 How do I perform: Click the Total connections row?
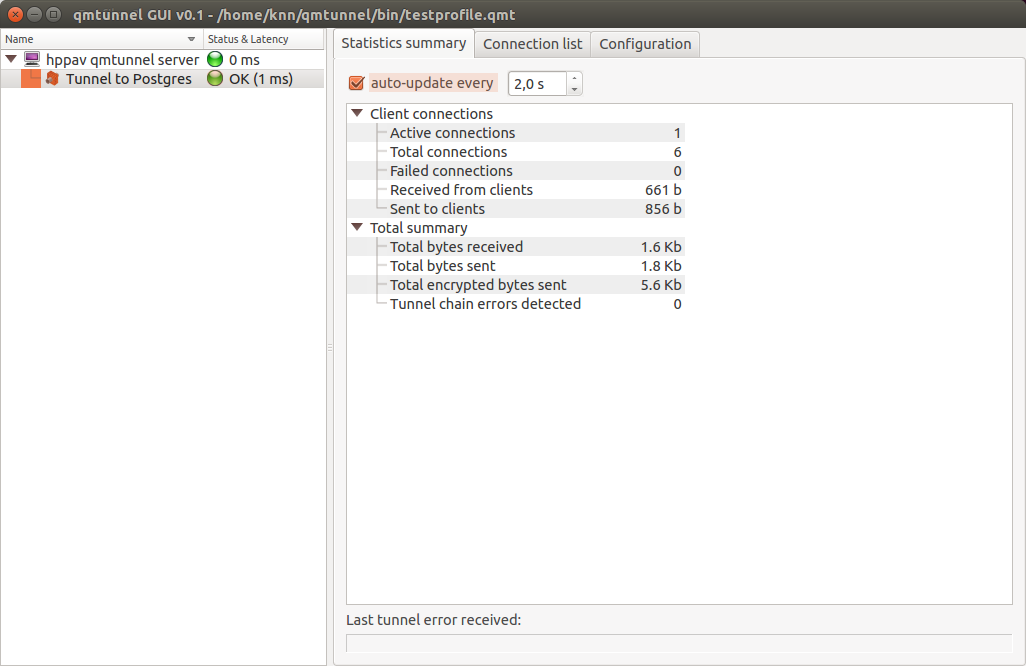click(x=516, y=152)
